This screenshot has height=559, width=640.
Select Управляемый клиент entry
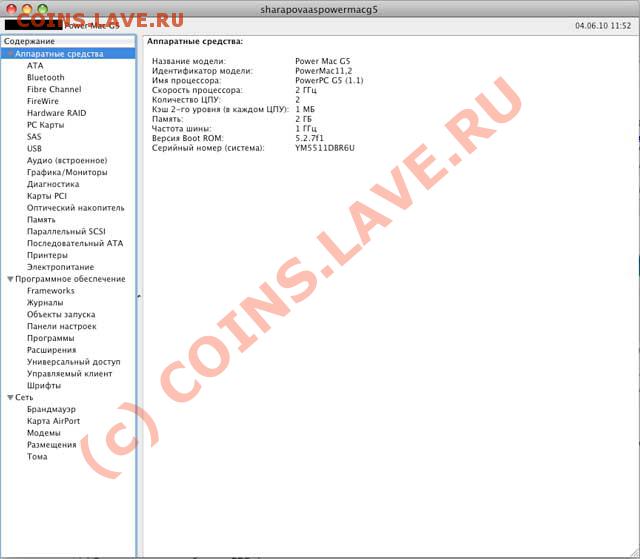pyautogui.click(x=69, y=374)
